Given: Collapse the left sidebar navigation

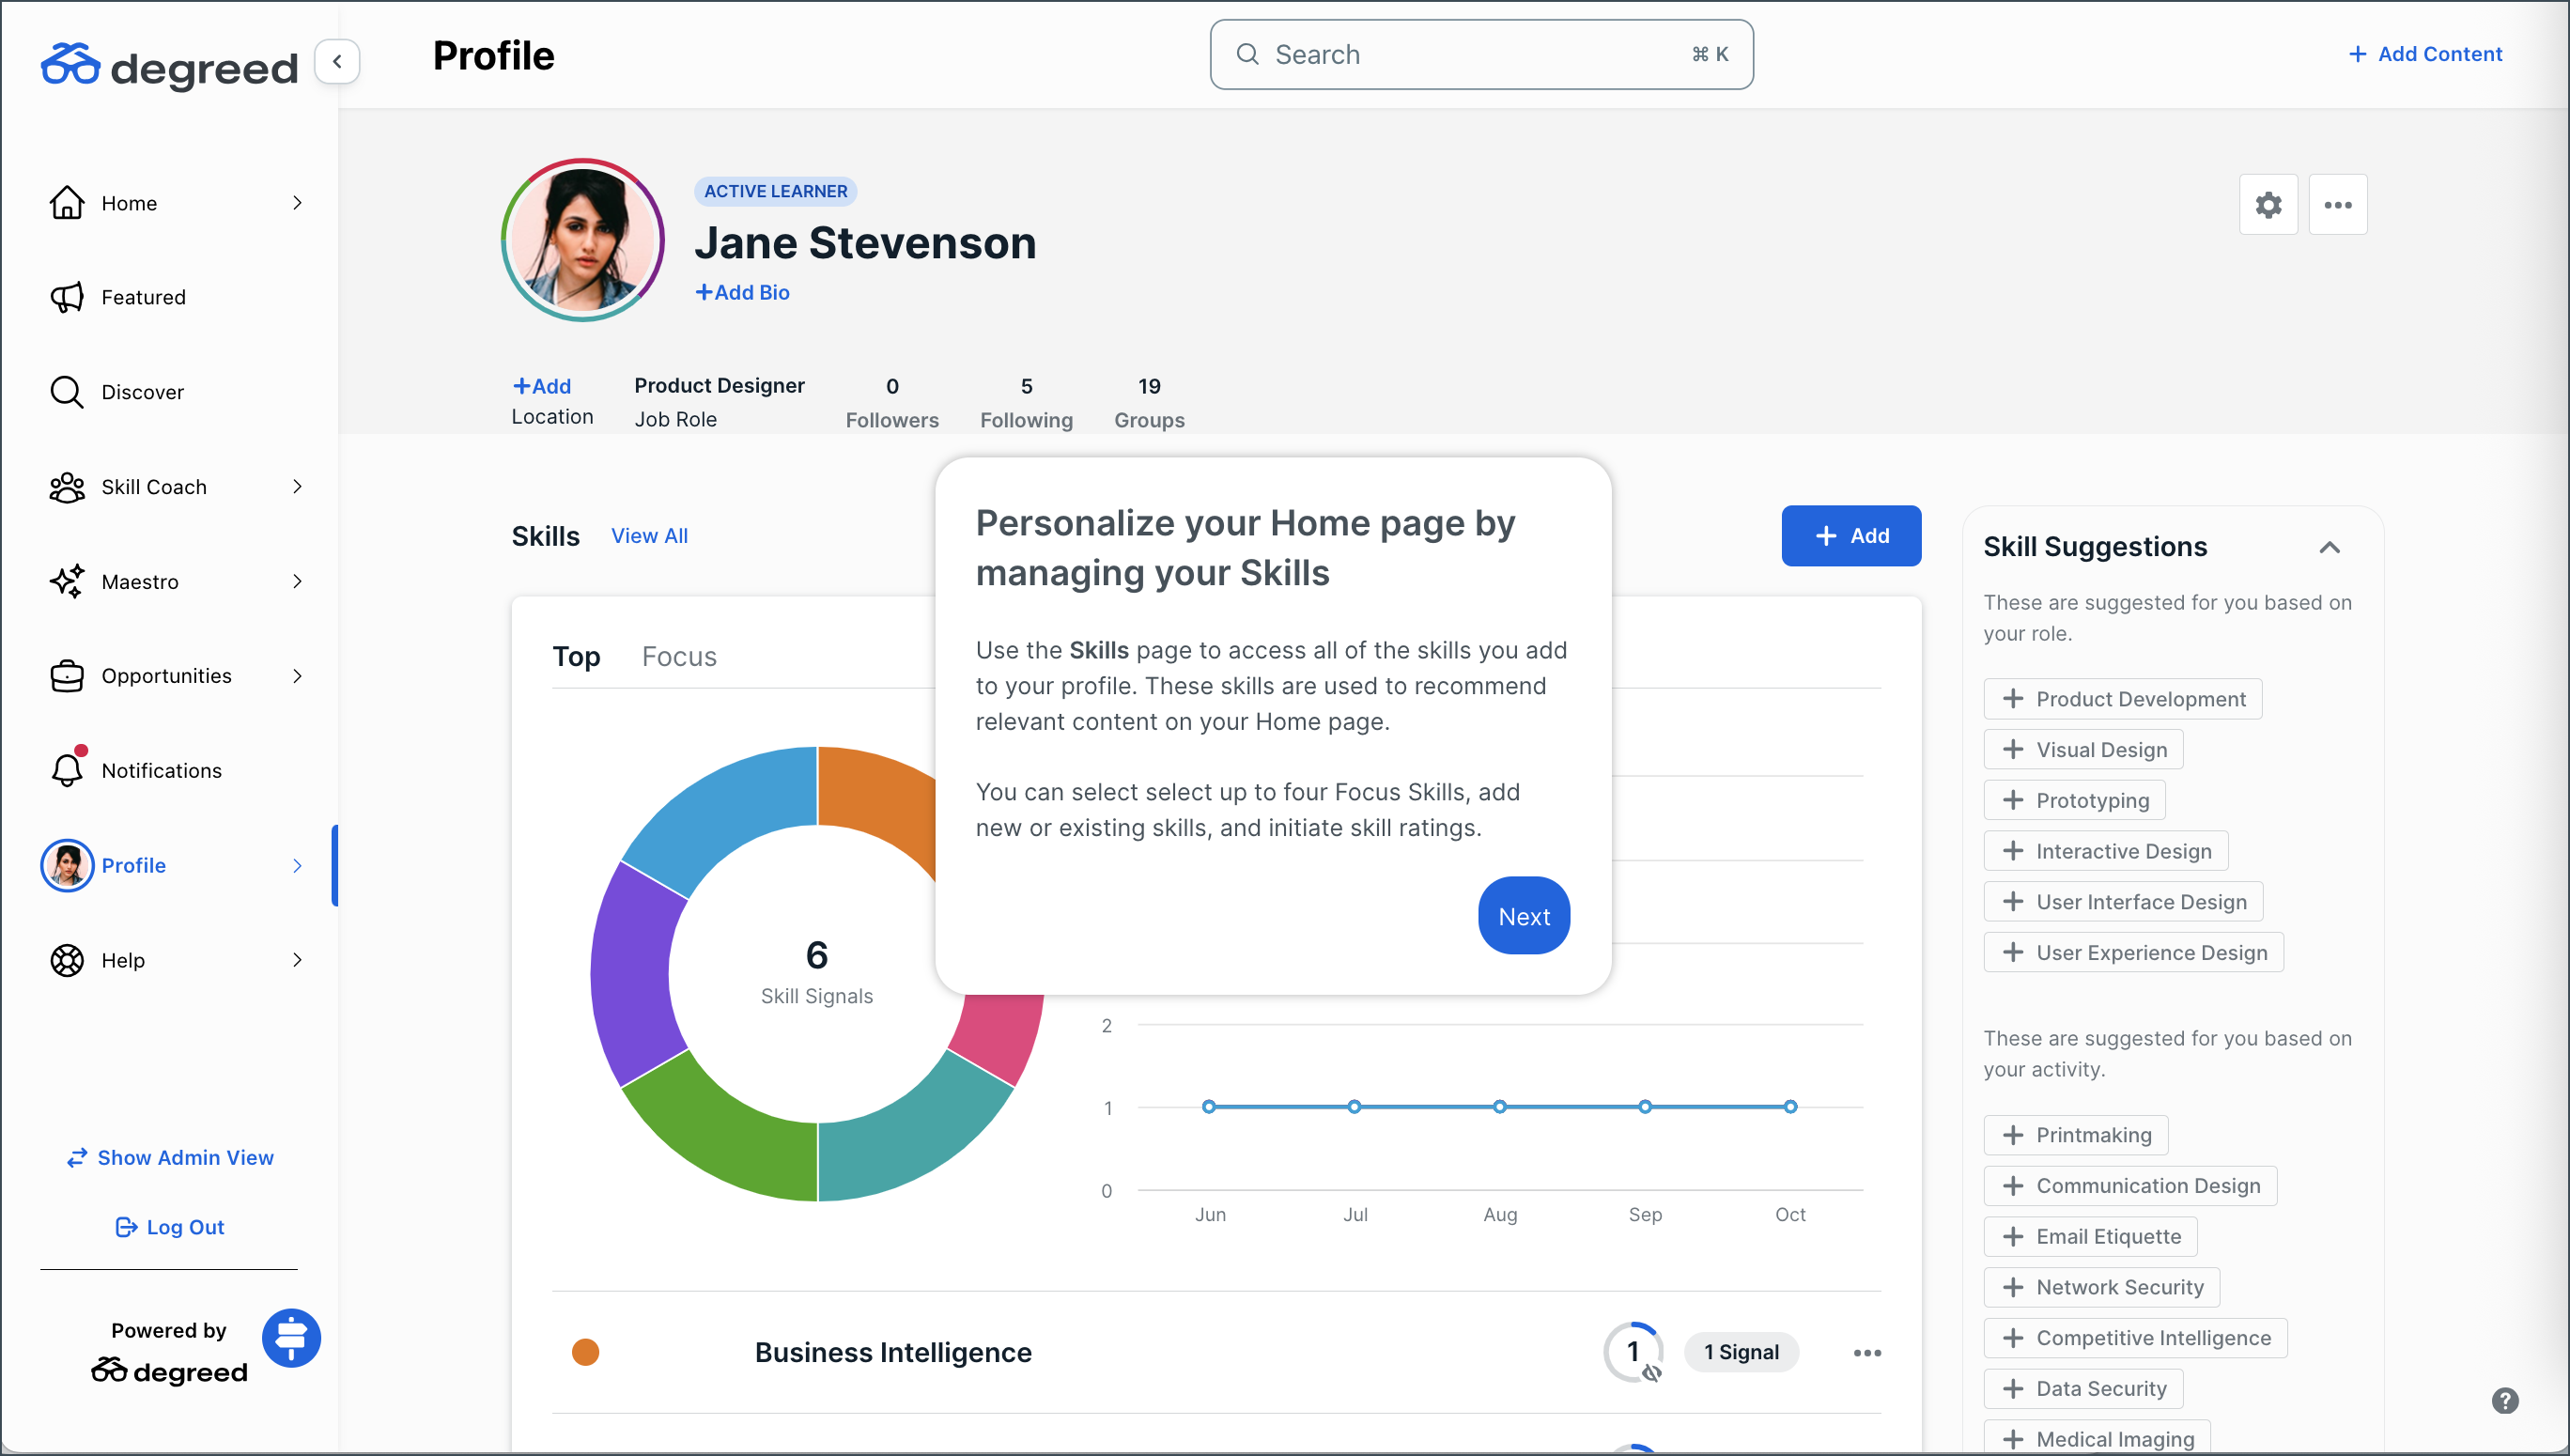Looking at the screenshot, I should click(x=337, y=61).
